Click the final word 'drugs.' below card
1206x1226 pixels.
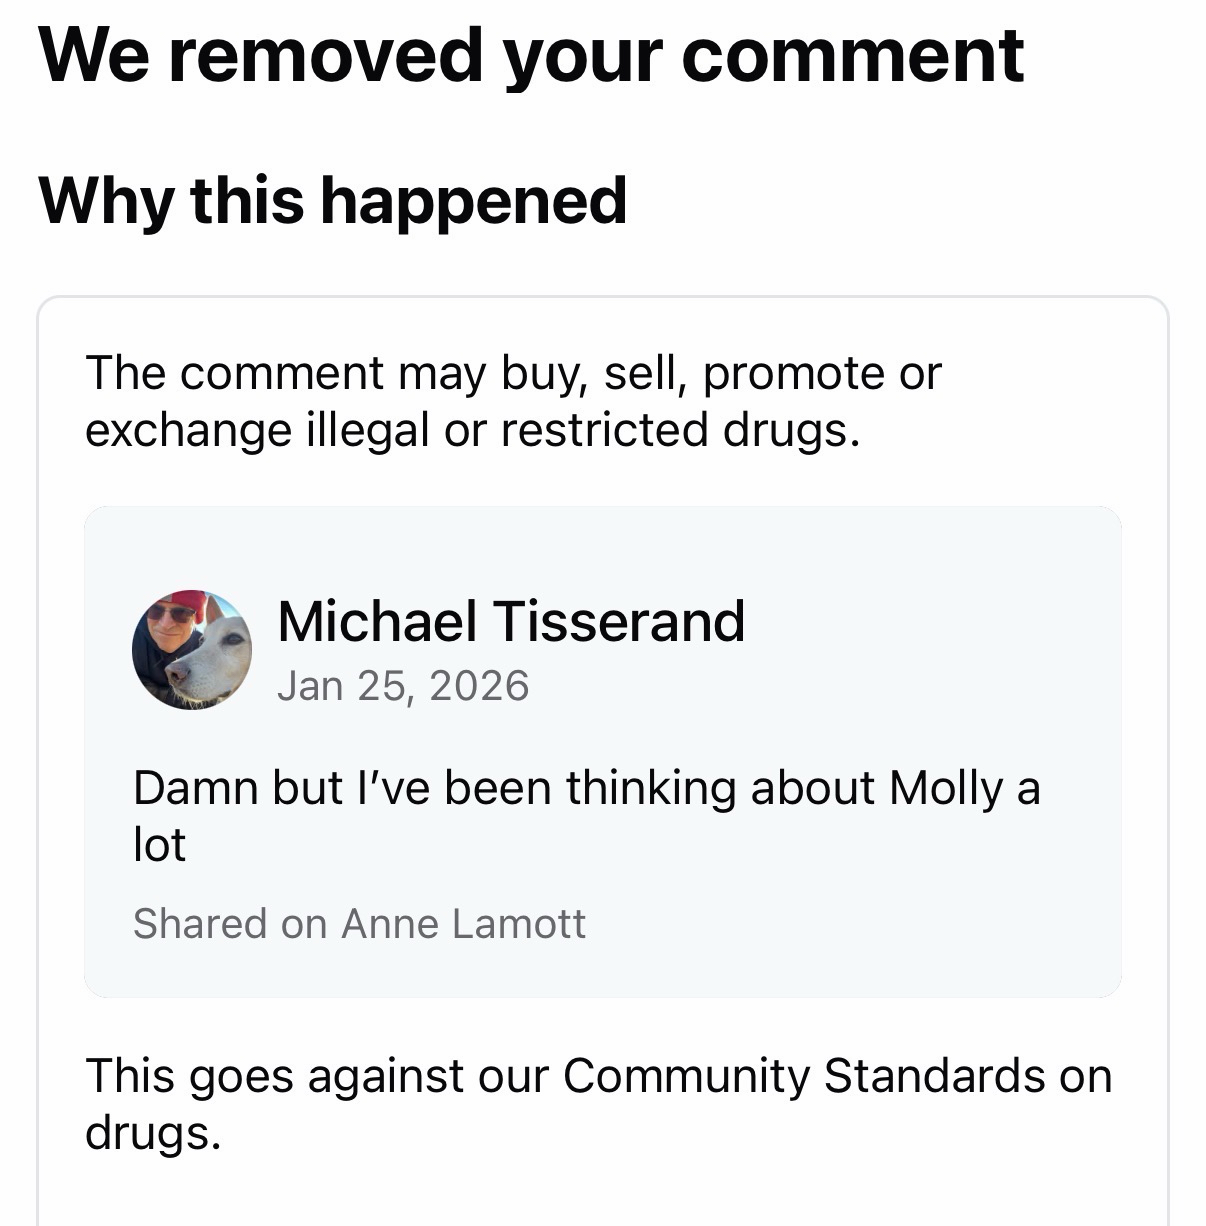152,1133
